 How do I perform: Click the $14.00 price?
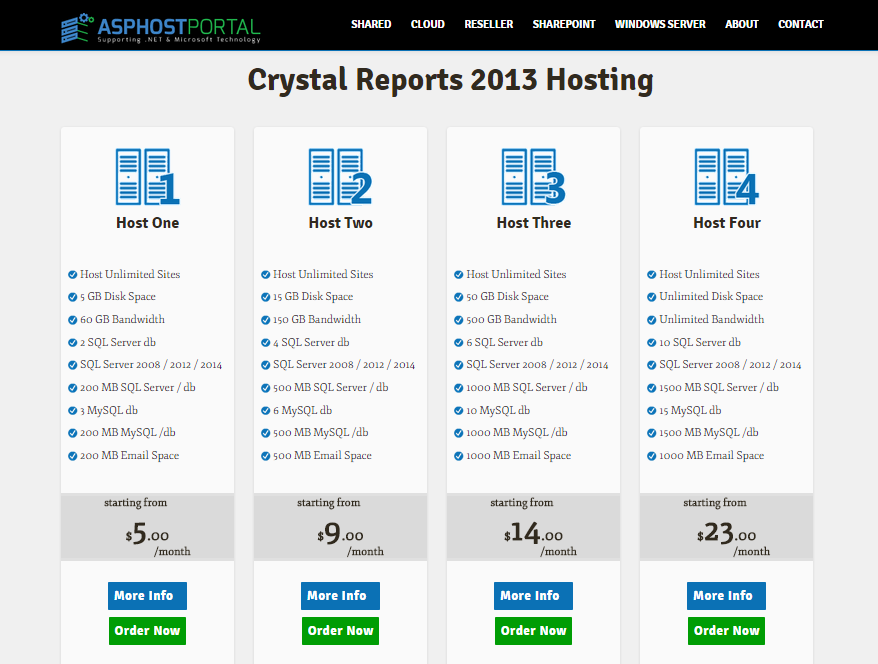[x=534, y=534]
